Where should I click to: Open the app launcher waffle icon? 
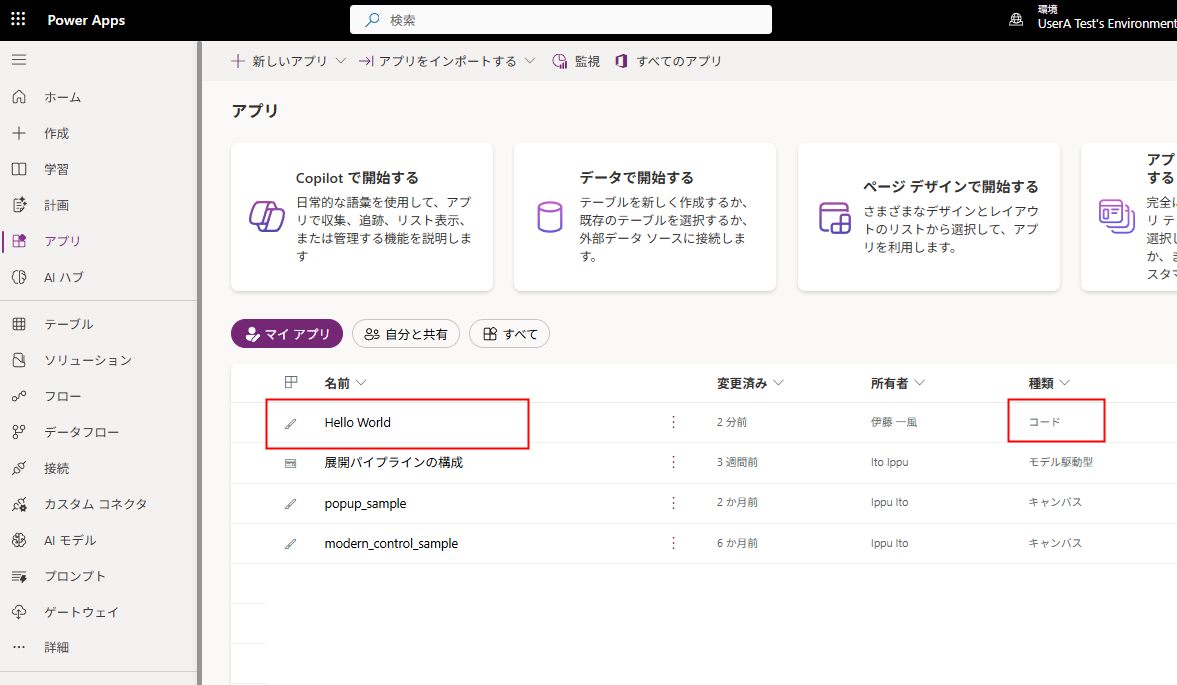[x=18, y=20]
